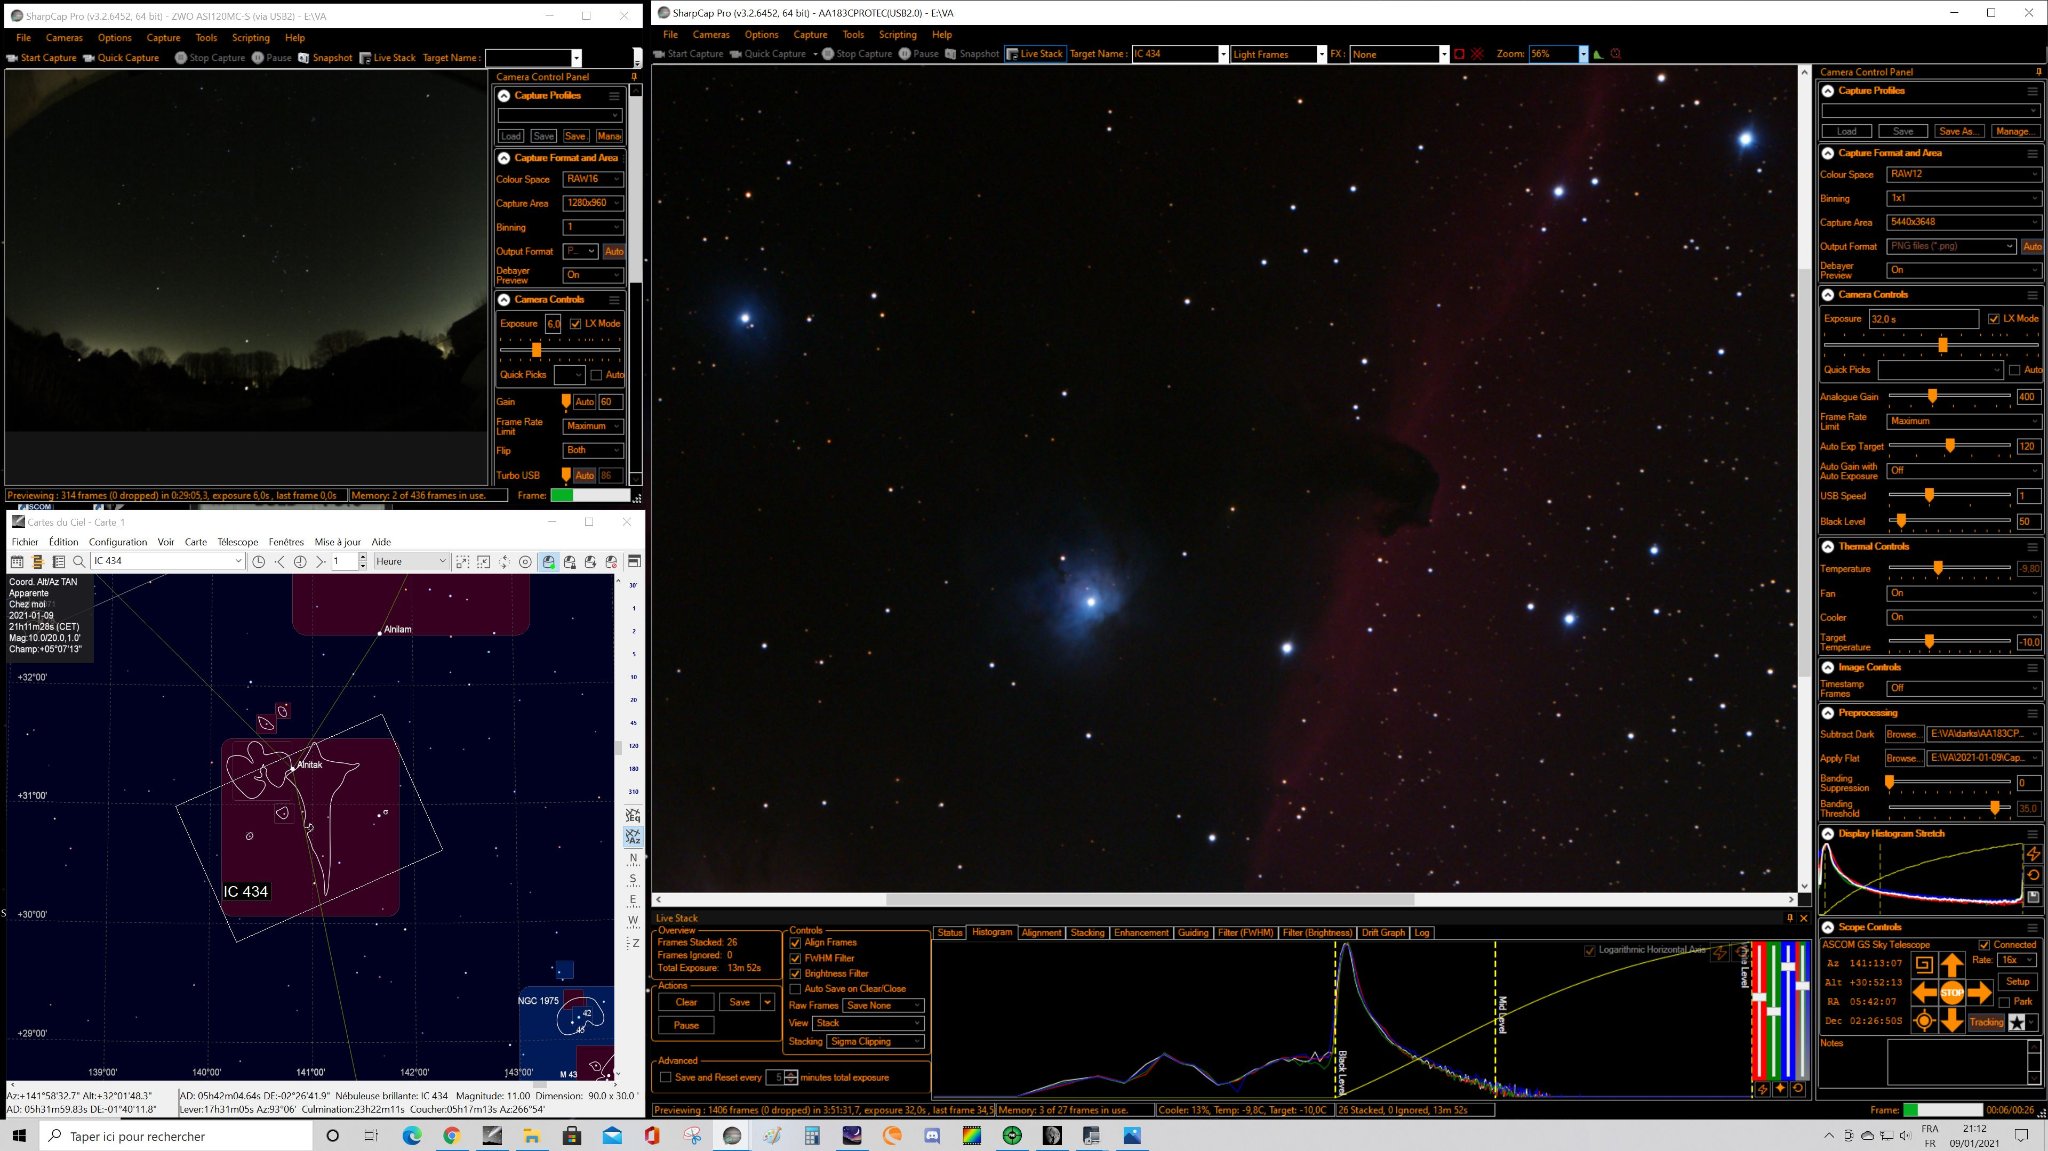Image resolution: width=2048 pixels, height=1151 pixels.
Task: Collapse the Thermal Controls section
Action: click(x=1828, y=547)
